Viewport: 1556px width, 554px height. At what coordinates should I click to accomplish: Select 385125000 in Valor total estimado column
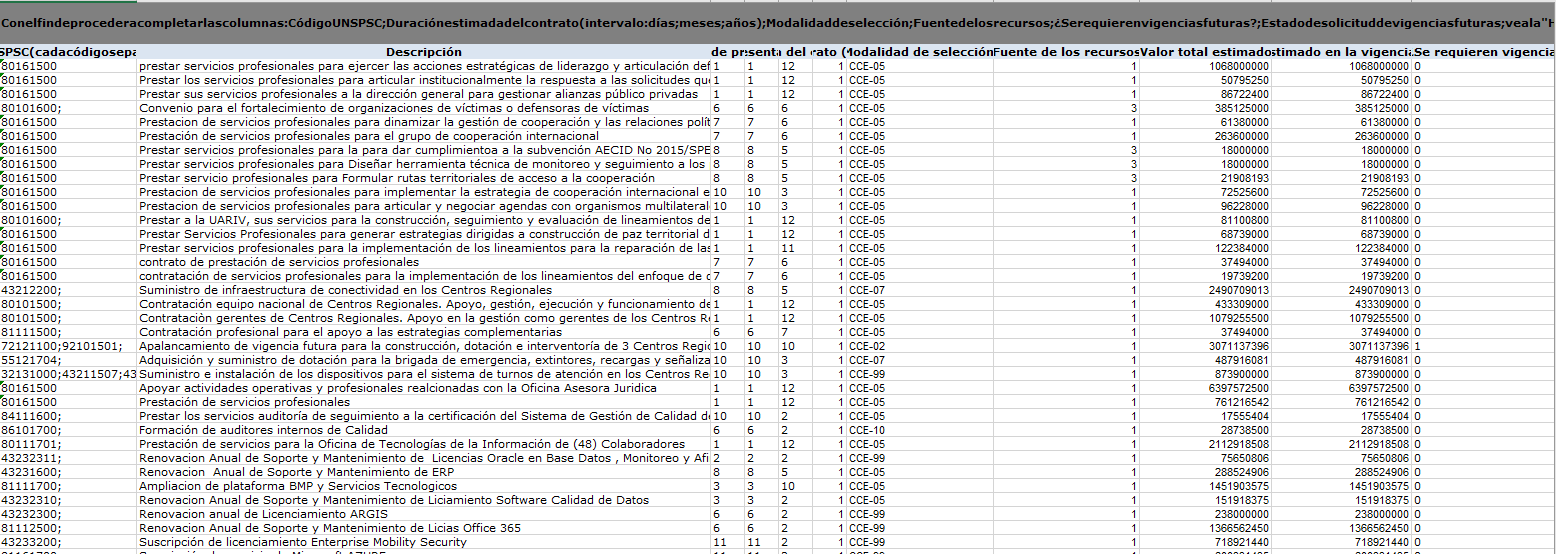[x=1206, y=107]
